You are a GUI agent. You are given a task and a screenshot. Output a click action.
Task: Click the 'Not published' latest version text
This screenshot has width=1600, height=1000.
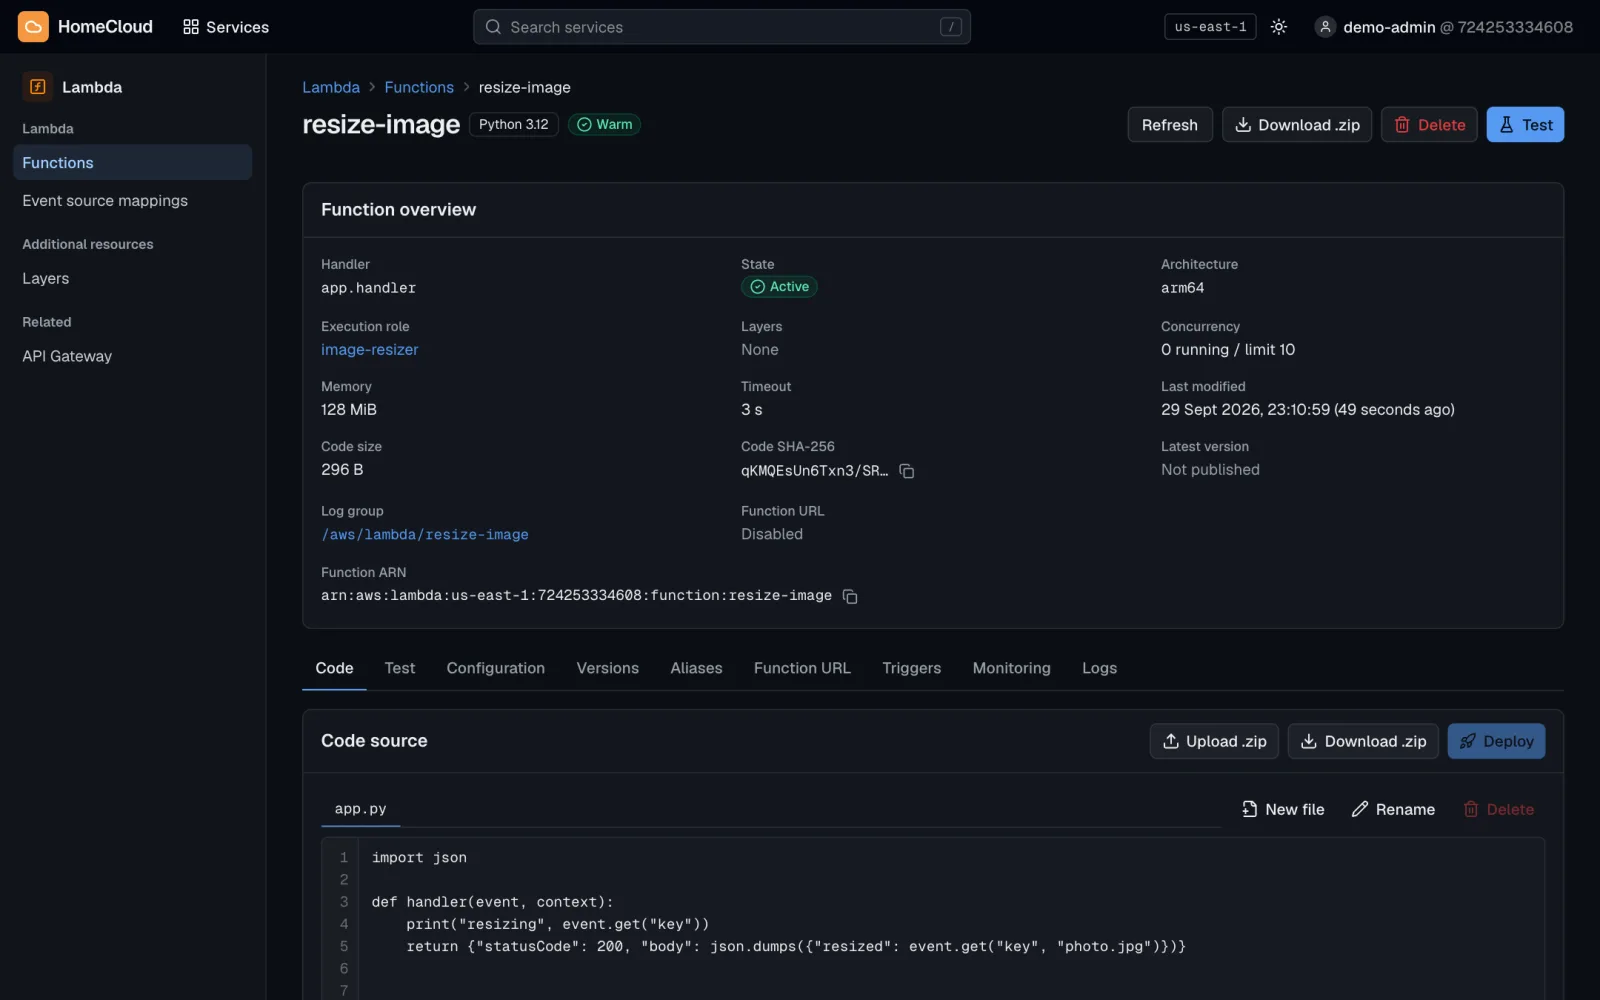click(1210, 470)
